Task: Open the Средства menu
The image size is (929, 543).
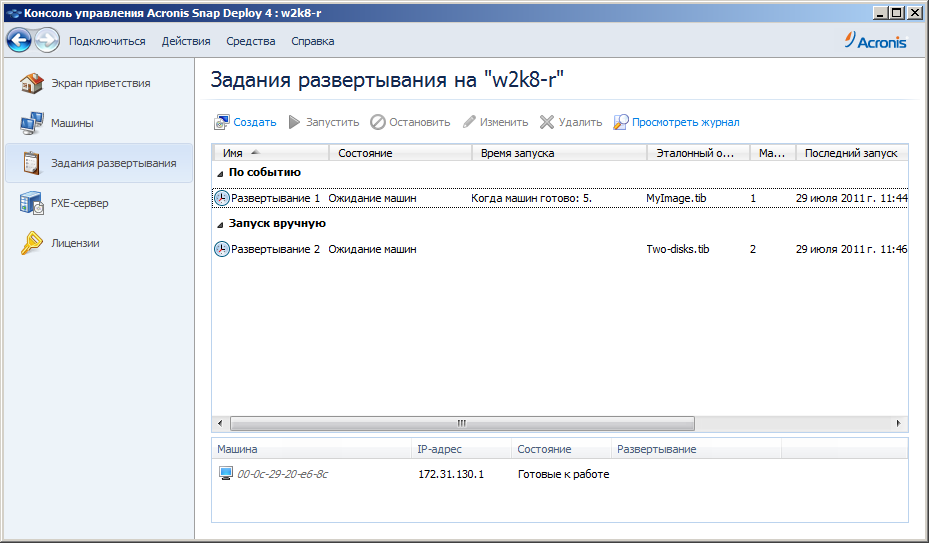Action: click(251, 41)
